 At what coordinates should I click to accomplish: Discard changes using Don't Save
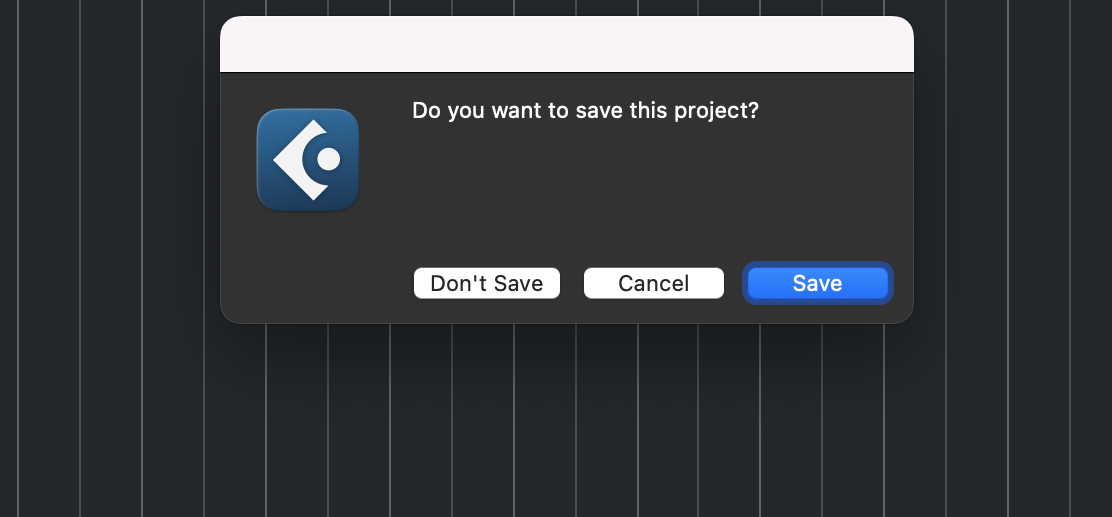[487, 283]
